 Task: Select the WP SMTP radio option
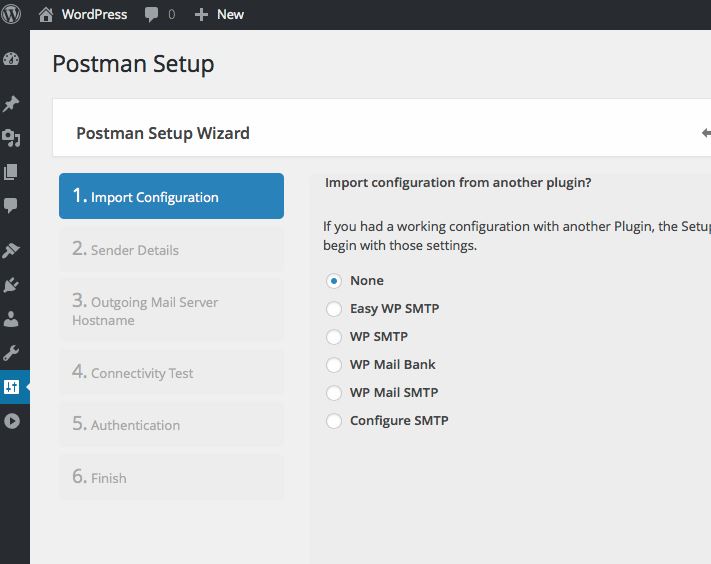334,337
